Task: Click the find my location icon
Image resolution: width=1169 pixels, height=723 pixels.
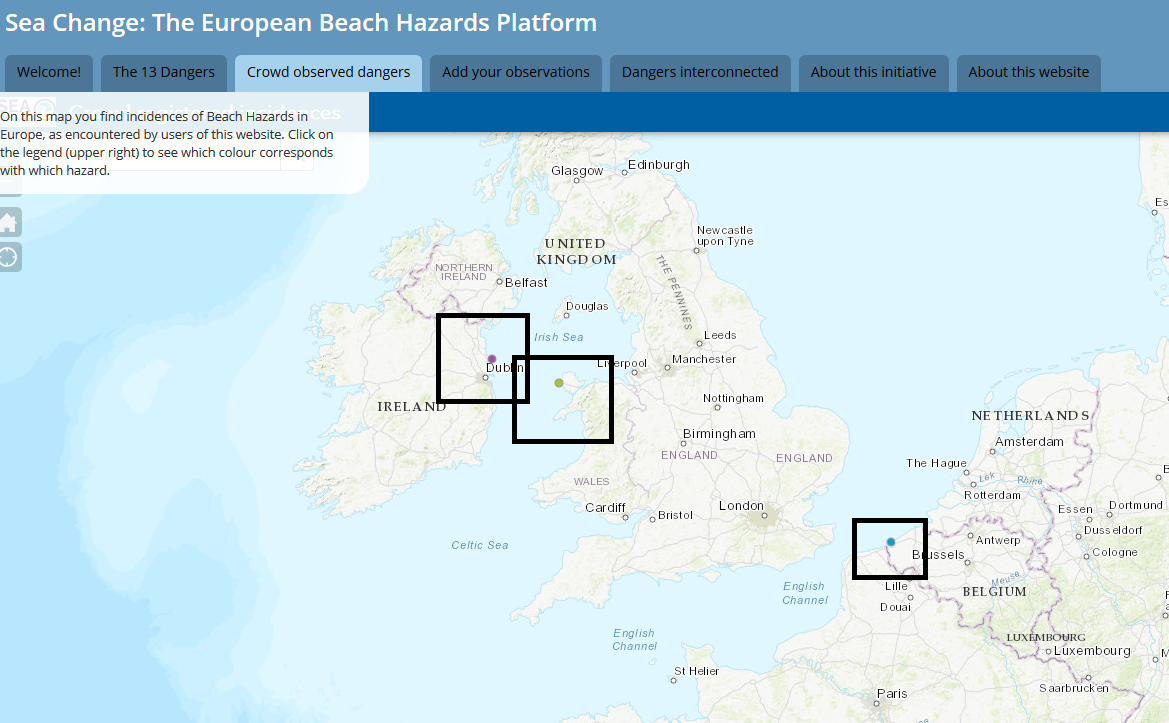Action: tap(9, 257)
